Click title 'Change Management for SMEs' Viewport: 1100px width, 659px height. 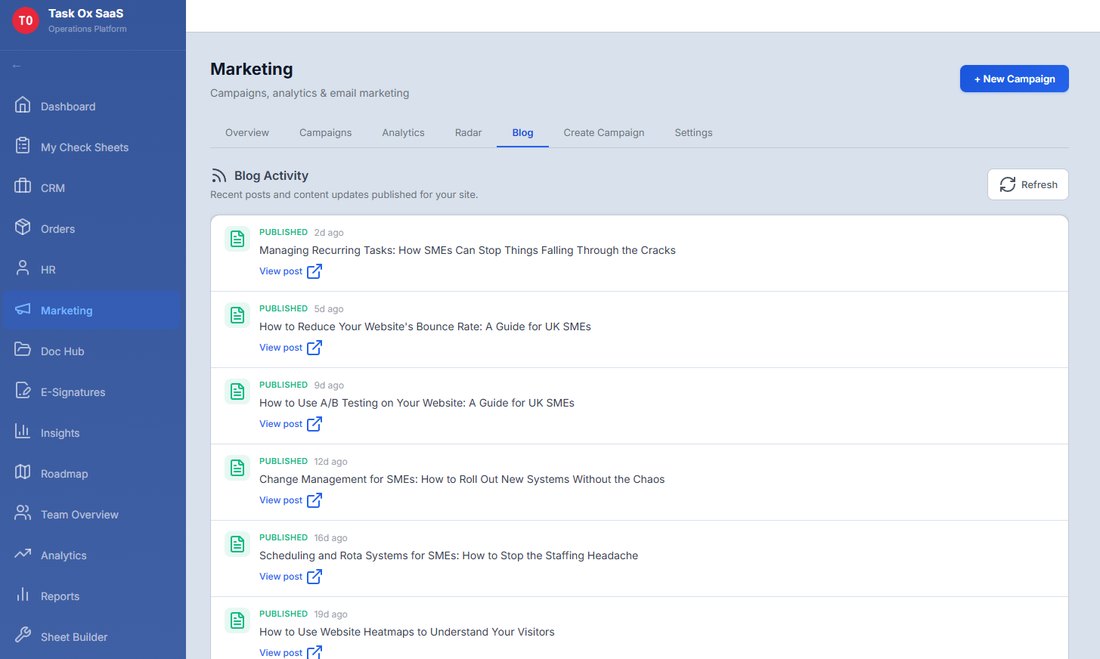tap(462, 479)
